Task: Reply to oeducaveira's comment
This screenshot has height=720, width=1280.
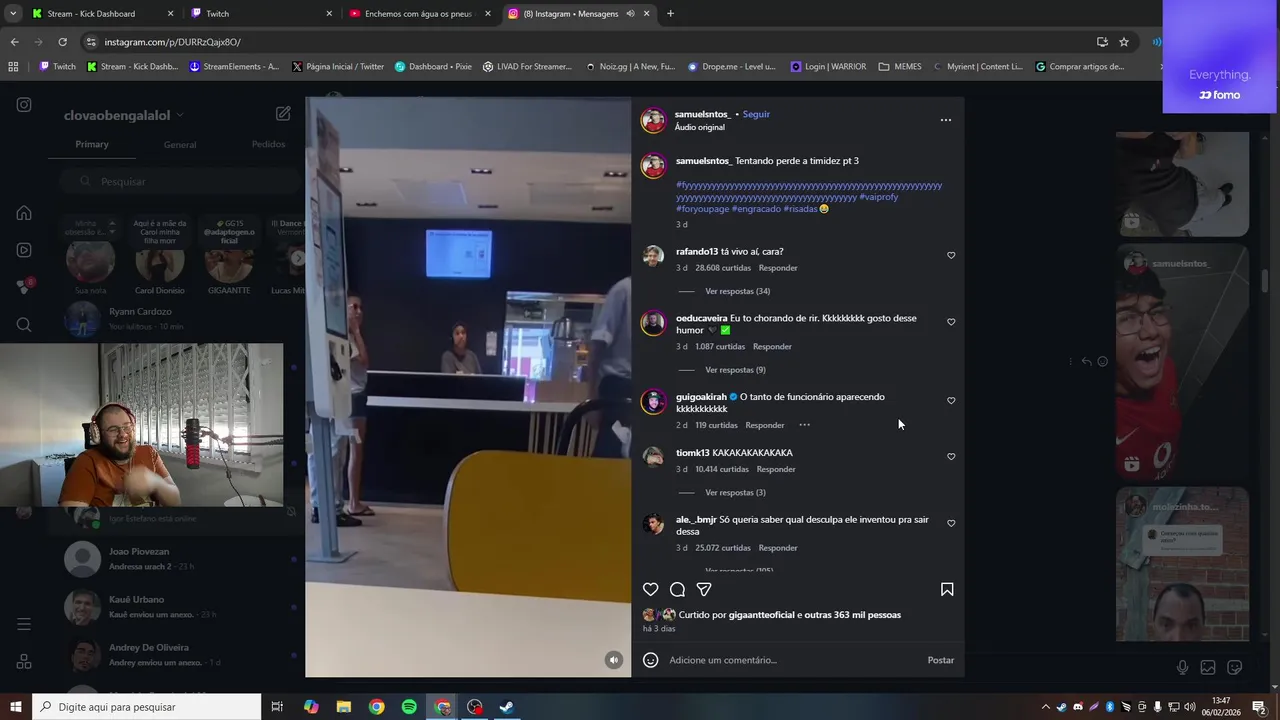Action: pyautogui.click(x=772, y=347)
